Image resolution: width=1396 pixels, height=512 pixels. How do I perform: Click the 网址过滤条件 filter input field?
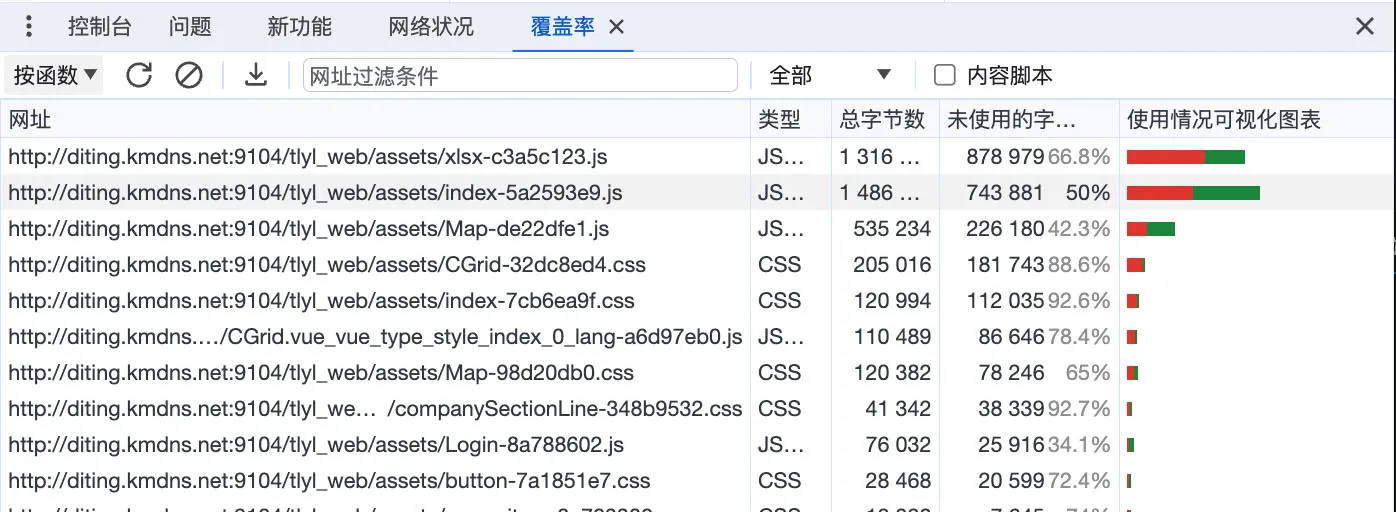pos(520,76)
